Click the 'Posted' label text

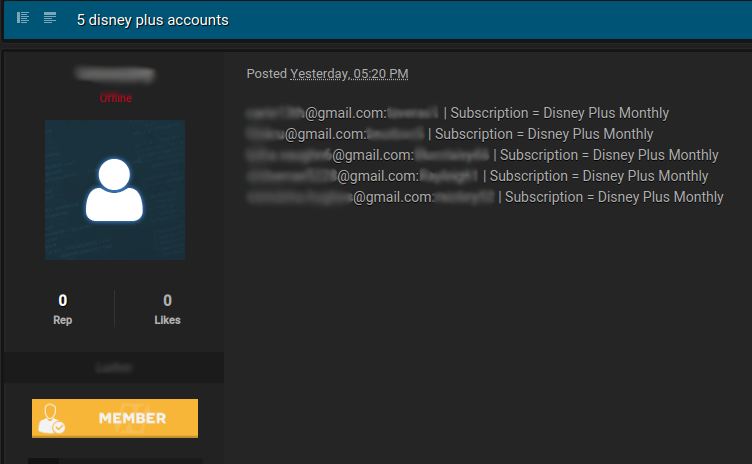(x=267, y=74)
